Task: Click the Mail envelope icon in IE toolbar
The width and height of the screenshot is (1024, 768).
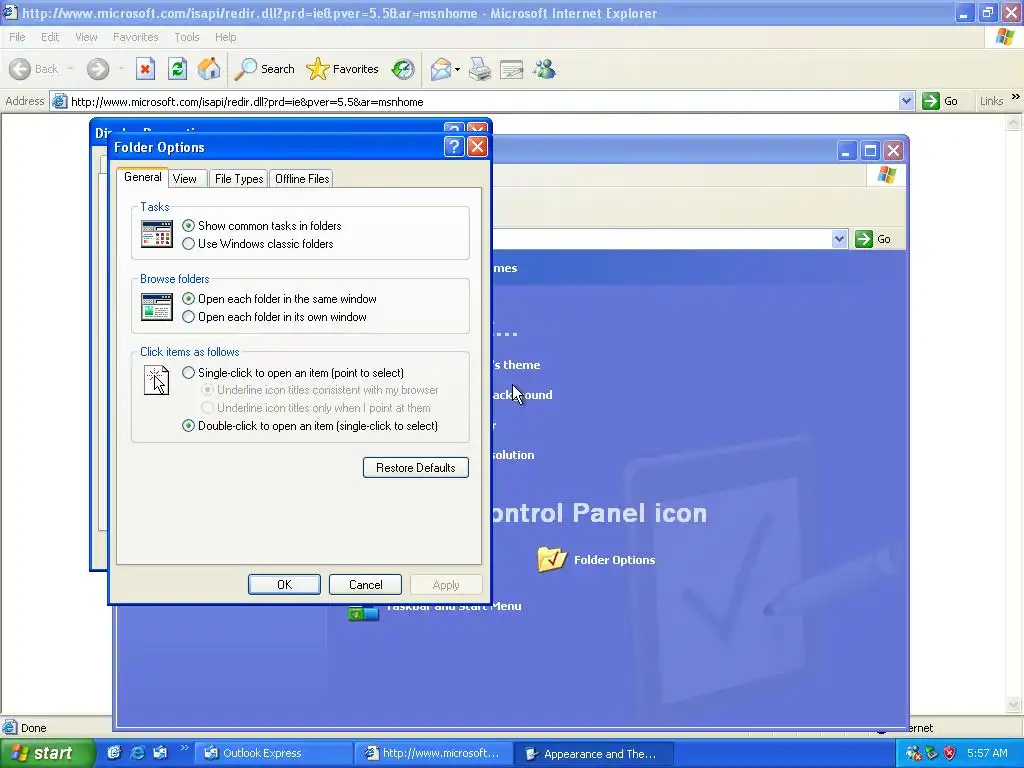Action: 441,69
